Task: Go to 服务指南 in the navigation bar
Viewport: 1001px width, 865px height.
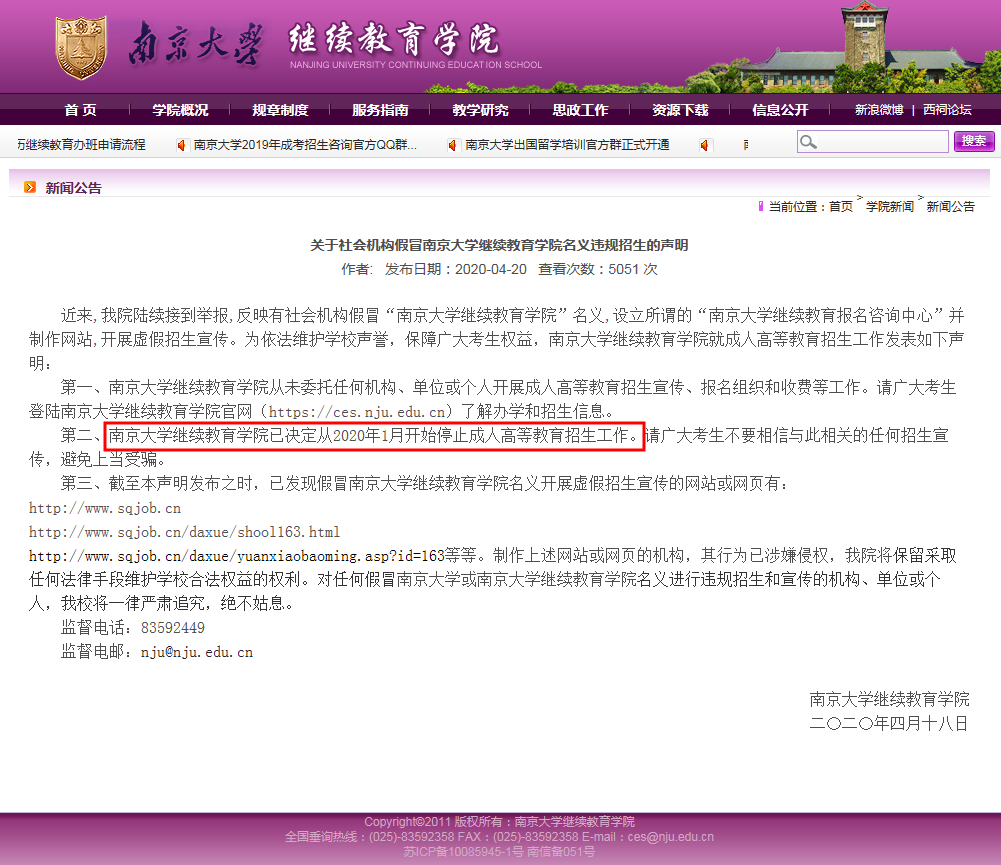Action: tap(380, 110)
